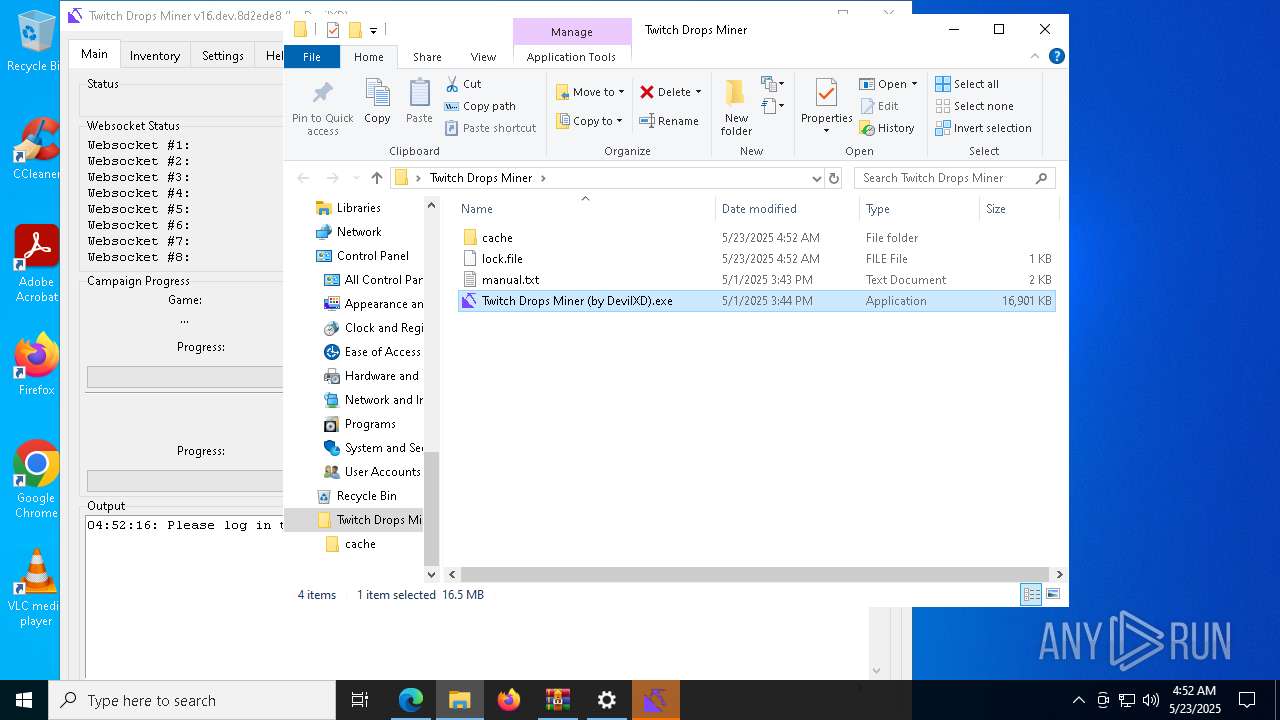Open WinRAR from the taskbar
Screen dimensions: 1280x720
coord(558,700)
